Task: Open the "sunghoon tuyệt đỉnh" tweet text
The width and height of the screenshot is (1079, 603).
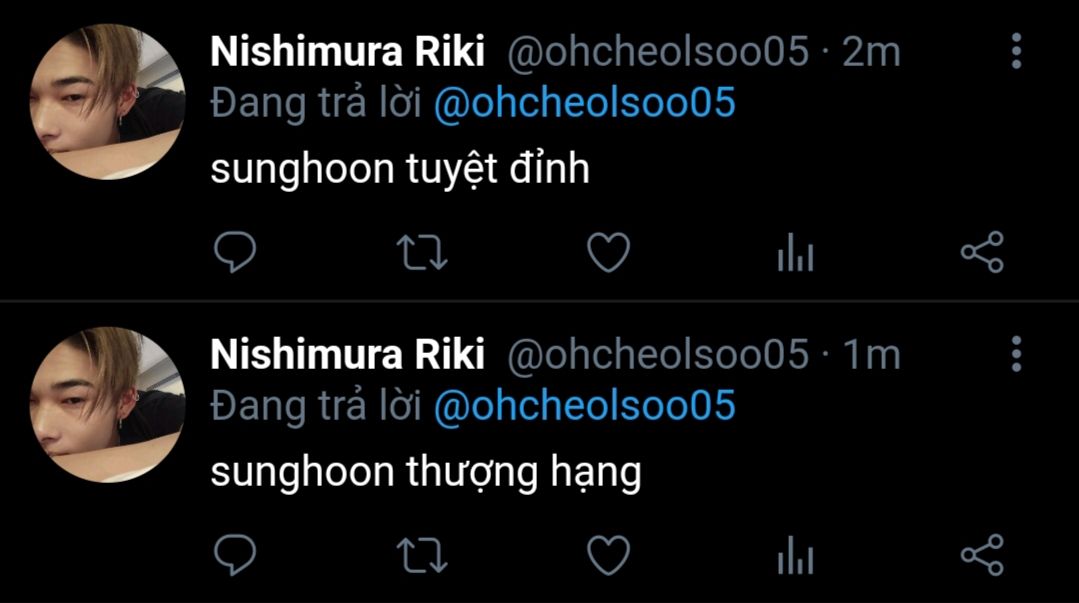Action: coord(400,170)
